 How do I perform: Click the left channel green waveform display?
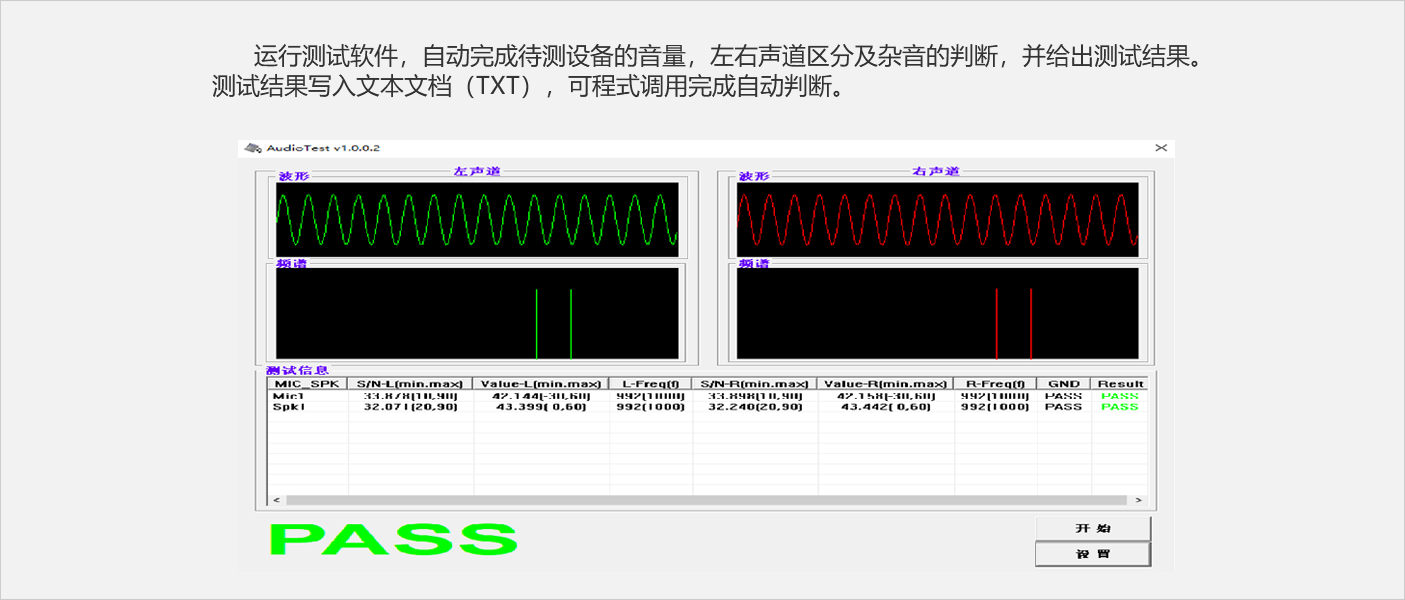(x=477, y=219)
